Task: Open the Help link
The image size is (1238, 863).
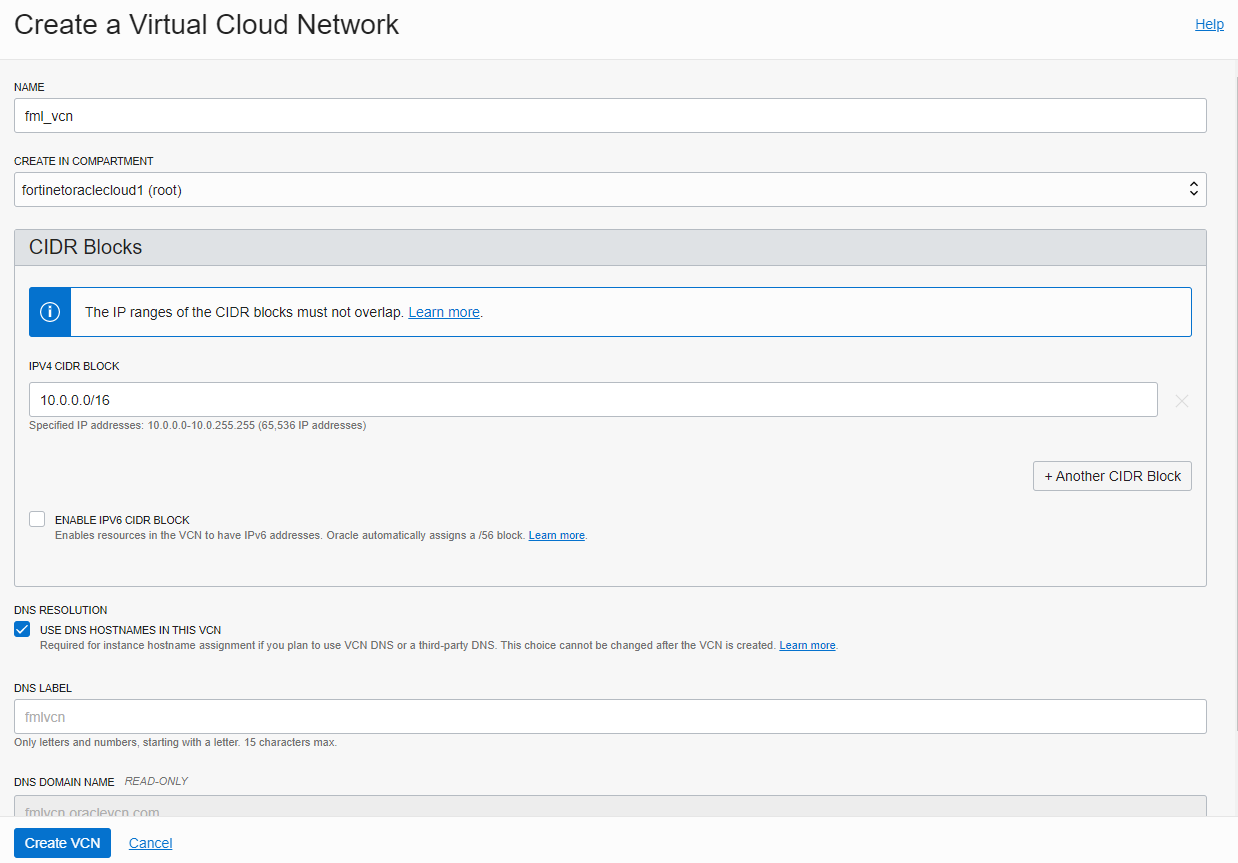Action: point(1209,23)
